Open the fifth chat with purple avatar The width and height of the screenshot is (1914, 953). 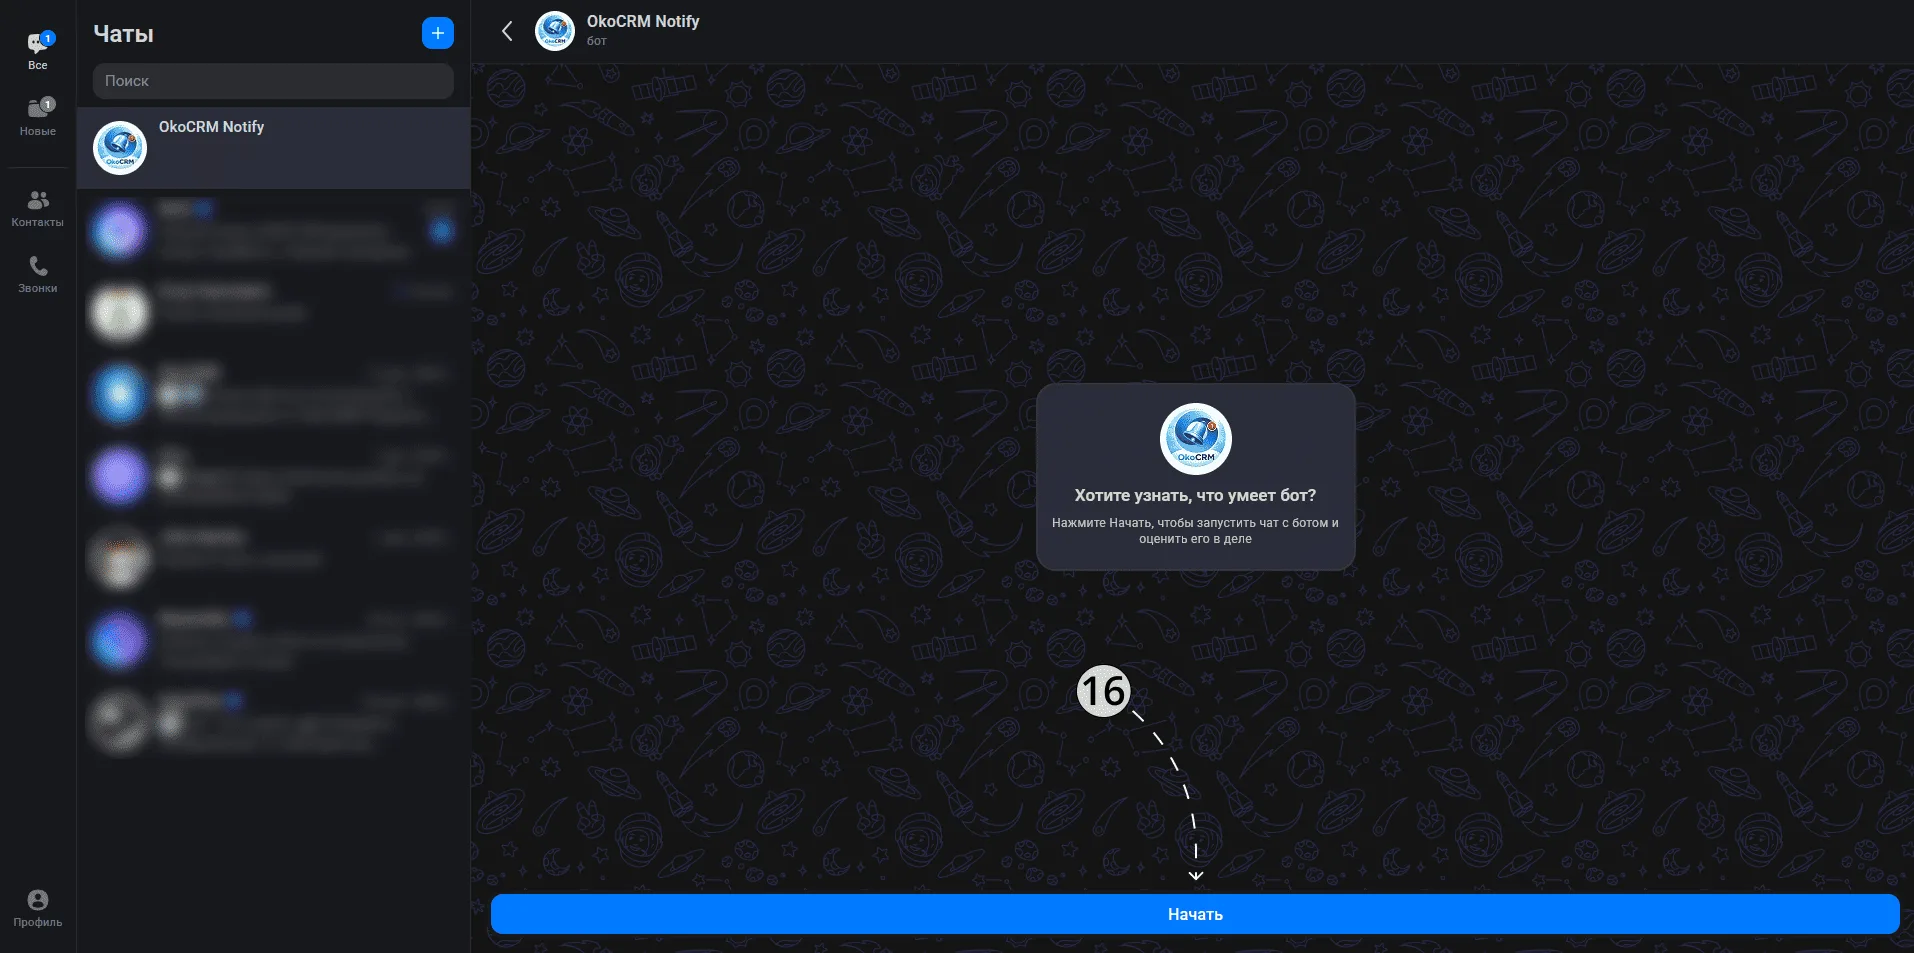point(274,476)
